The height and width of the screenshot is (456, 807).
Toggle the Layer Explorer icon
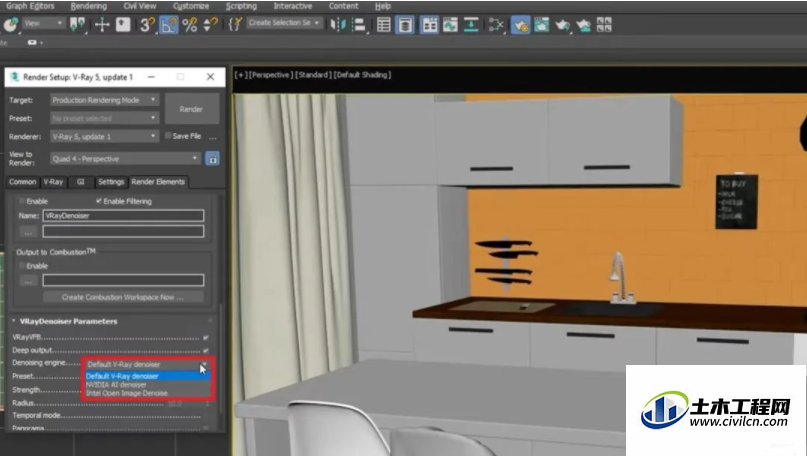click(405, 24)
